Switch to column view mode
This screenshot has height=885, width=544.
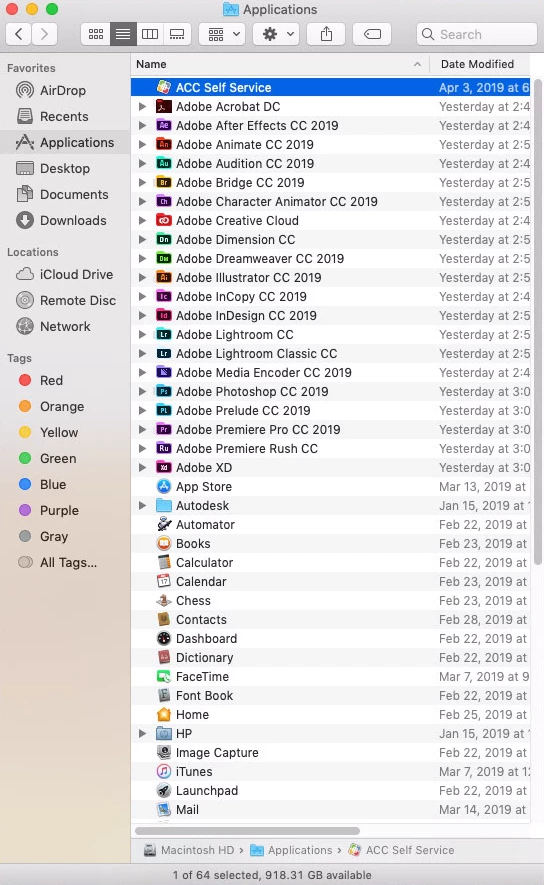150,34
